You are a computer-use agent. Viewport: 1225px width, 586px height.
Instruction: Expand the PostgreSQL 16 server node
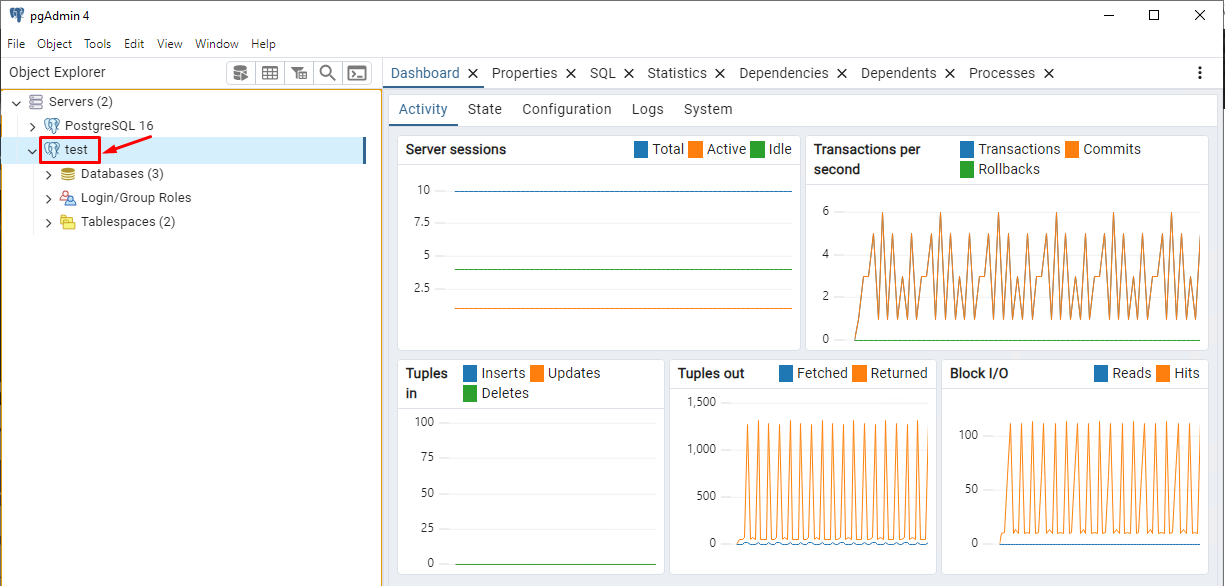click(32, 126)
